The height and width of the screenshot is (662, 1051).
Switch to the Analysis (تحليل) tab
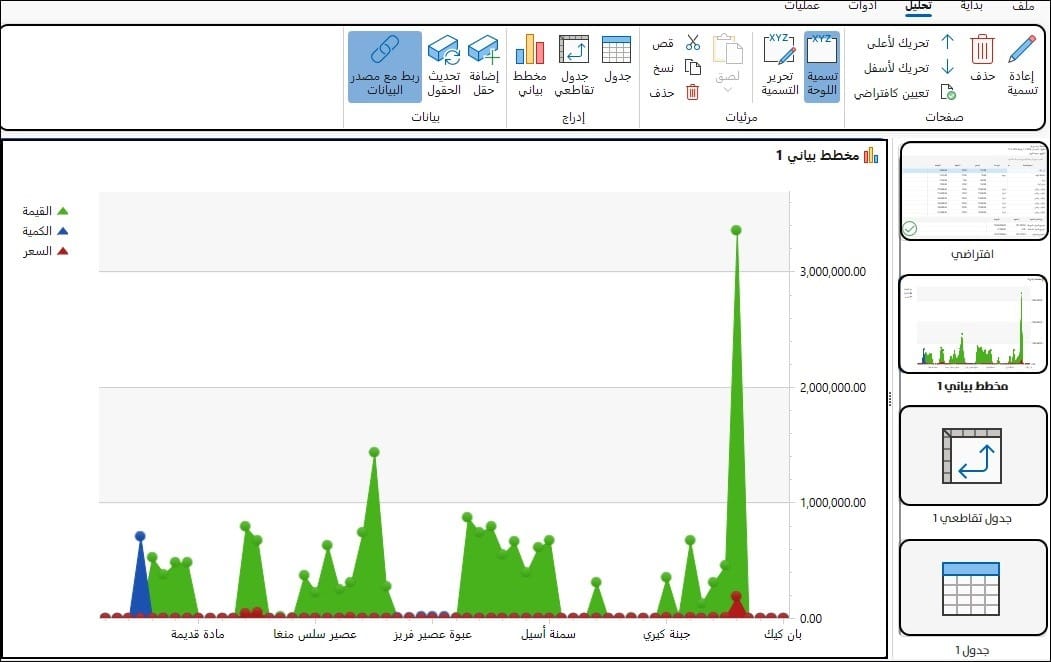point(918,6)
